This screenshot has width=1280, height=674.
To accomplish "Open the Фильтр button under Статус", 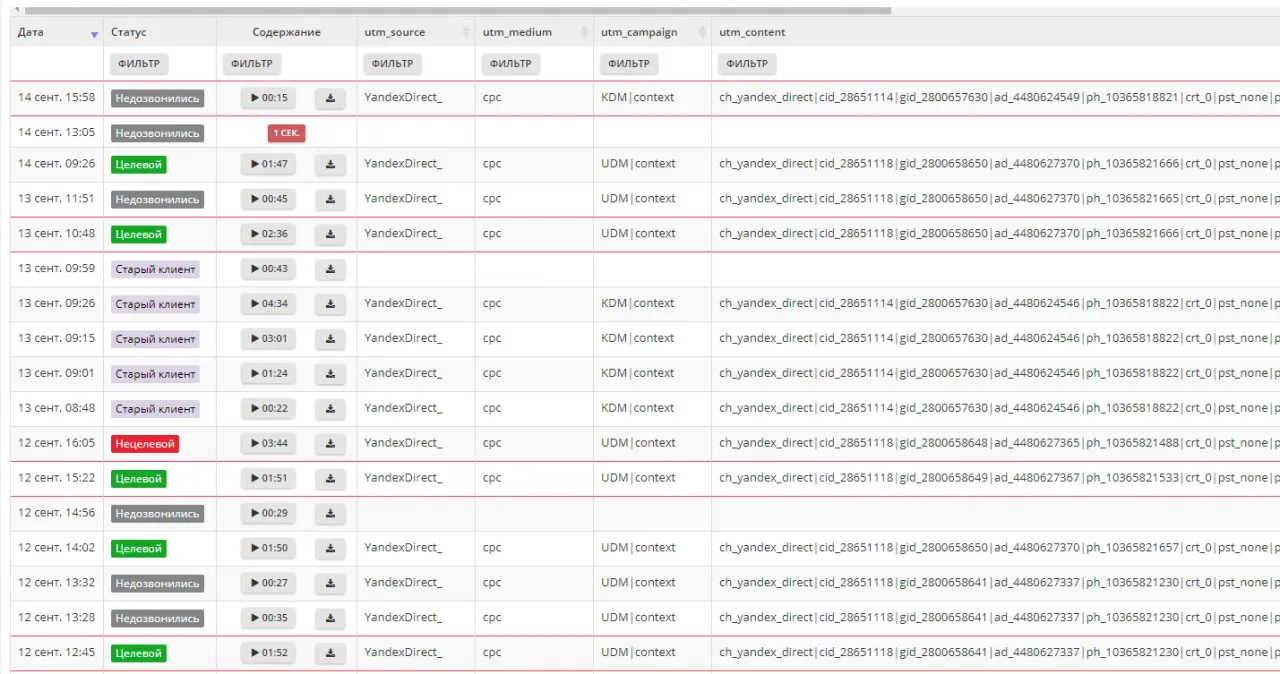I will pyautogui.click(x=139, y=64).
